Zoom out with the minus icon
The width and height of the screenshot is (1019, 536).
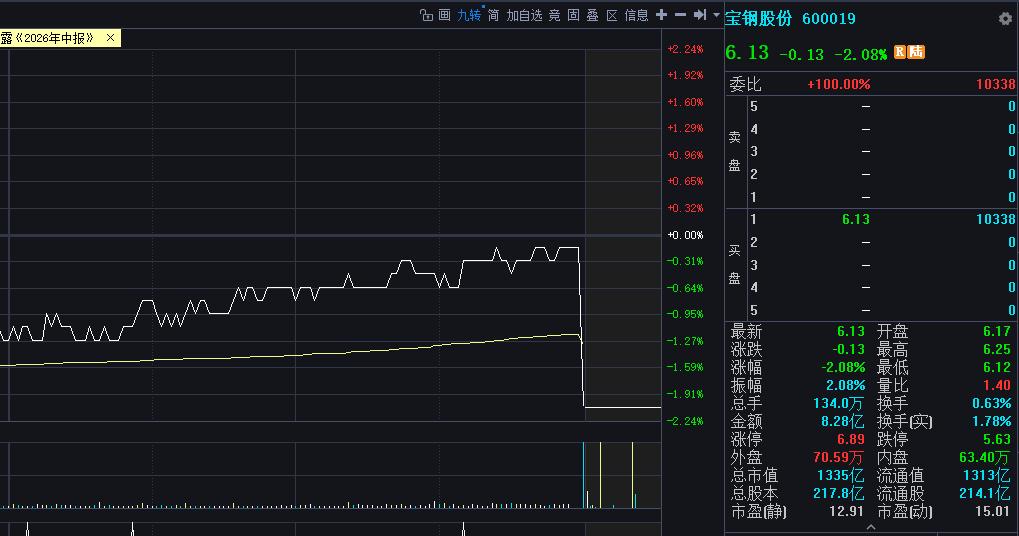[680, 14]
